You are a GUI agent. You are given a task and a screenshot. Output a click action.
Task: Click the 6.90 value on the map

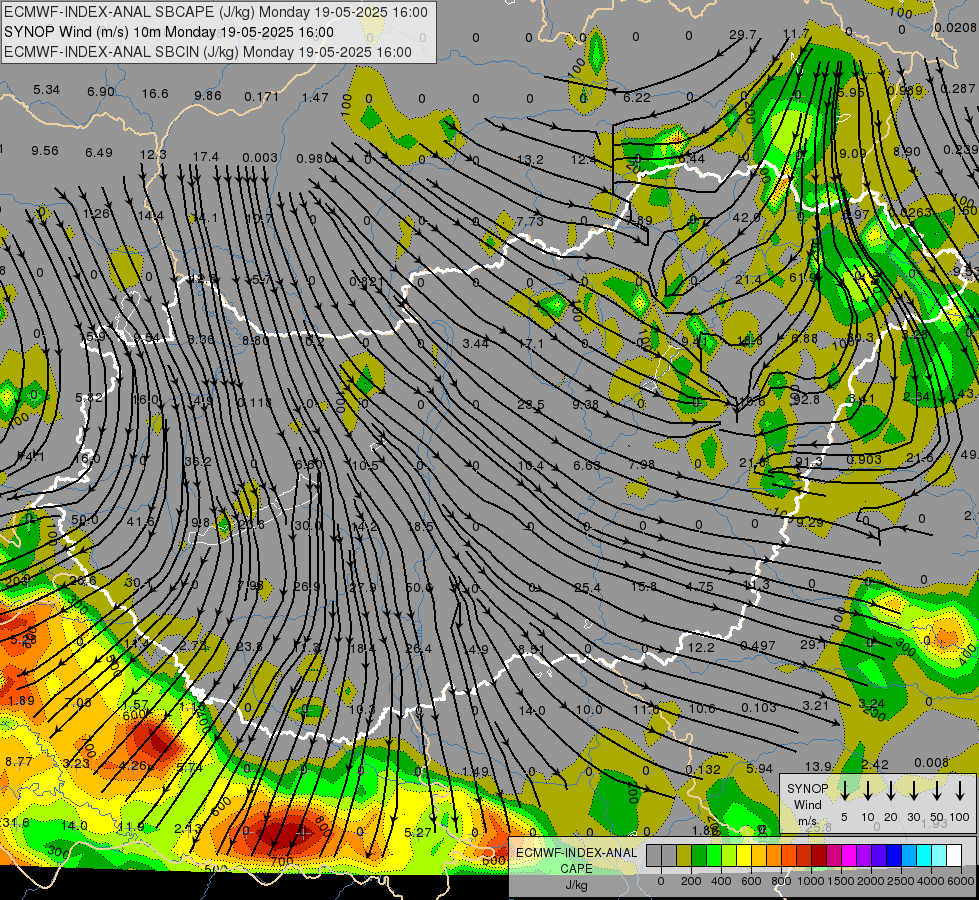click(101, 92)
